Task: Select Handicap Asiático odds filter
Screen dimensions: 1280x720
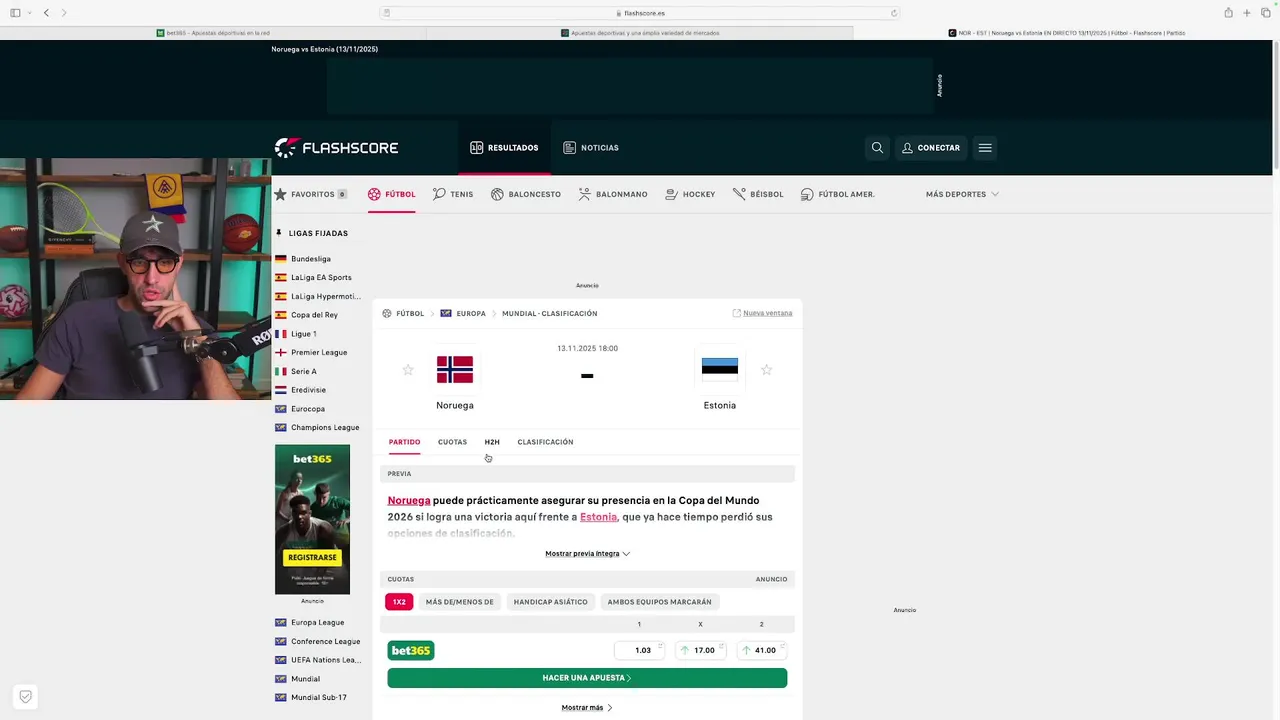Action: pyautogui.click(x=550, y=602)
